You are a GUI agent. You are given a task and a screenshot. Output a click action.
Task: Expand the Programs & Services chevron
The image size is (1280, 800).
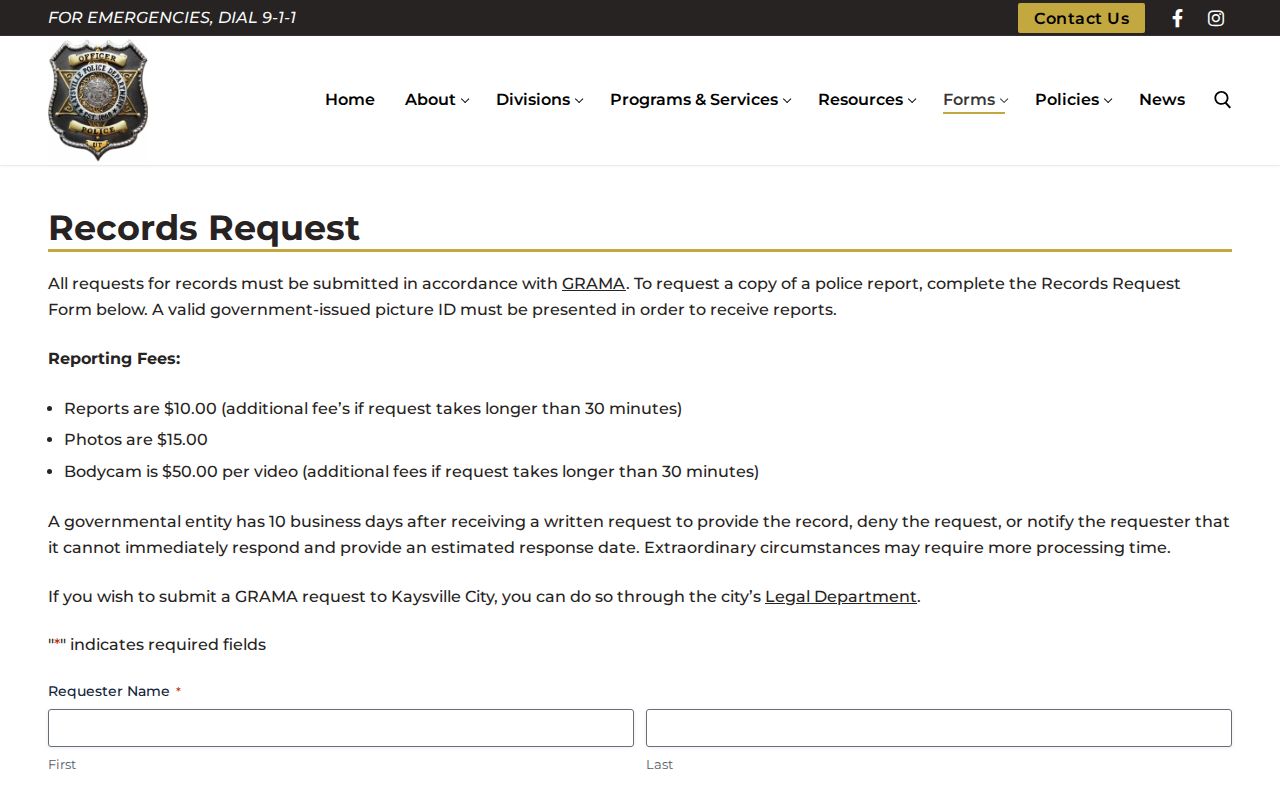pos(787,100)
